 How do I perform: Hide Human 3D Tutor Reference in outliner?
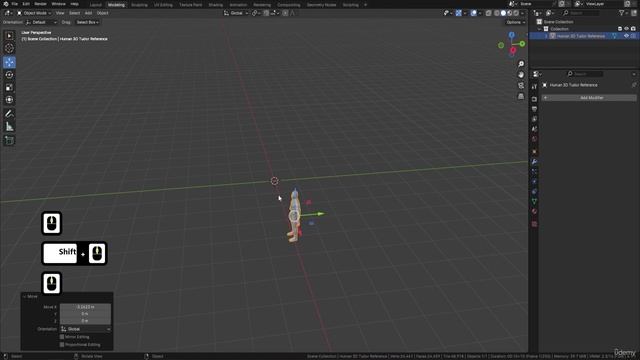click(627, 36)
